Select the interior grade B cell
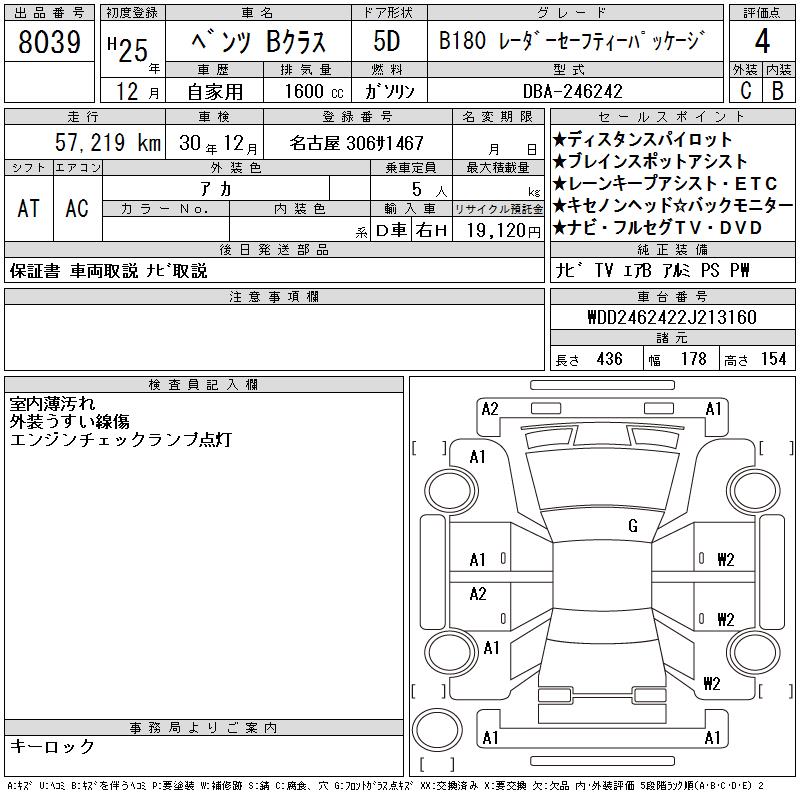This screenshot has height=800, width=800. coord(778,90)
